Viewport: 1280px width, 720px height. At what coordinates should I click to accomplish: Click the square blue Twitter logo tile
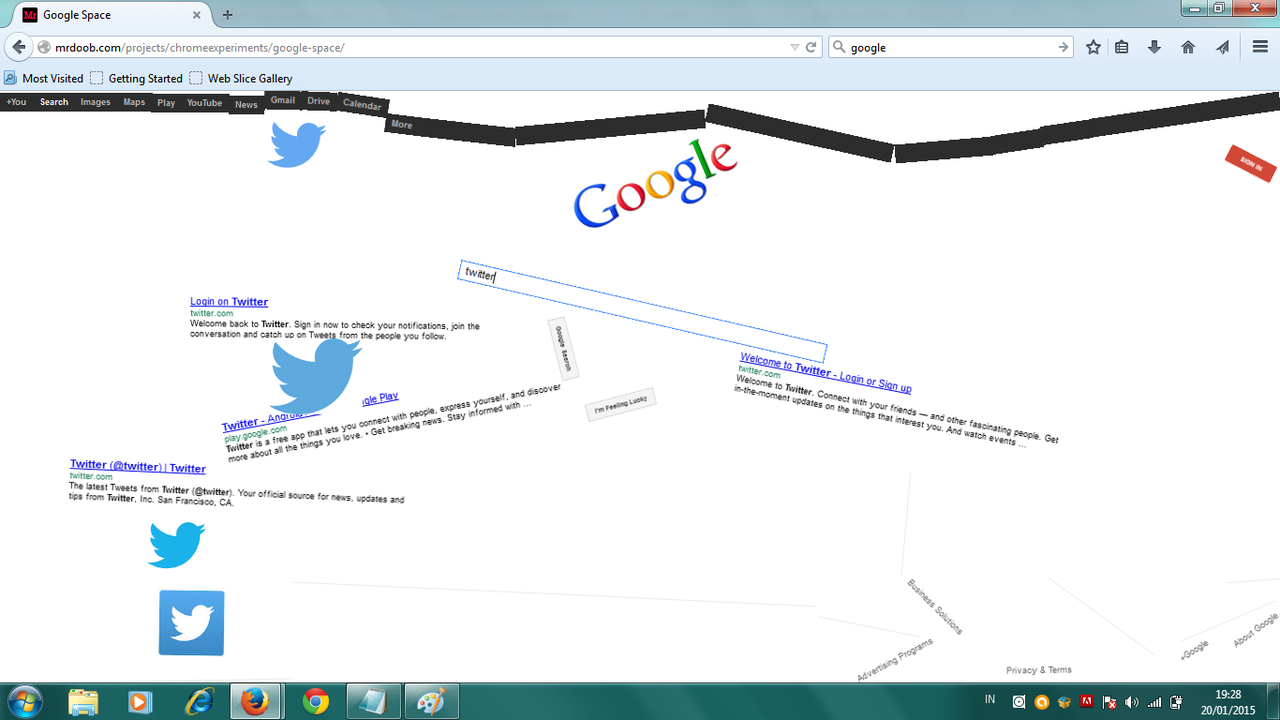coord(191,623)
